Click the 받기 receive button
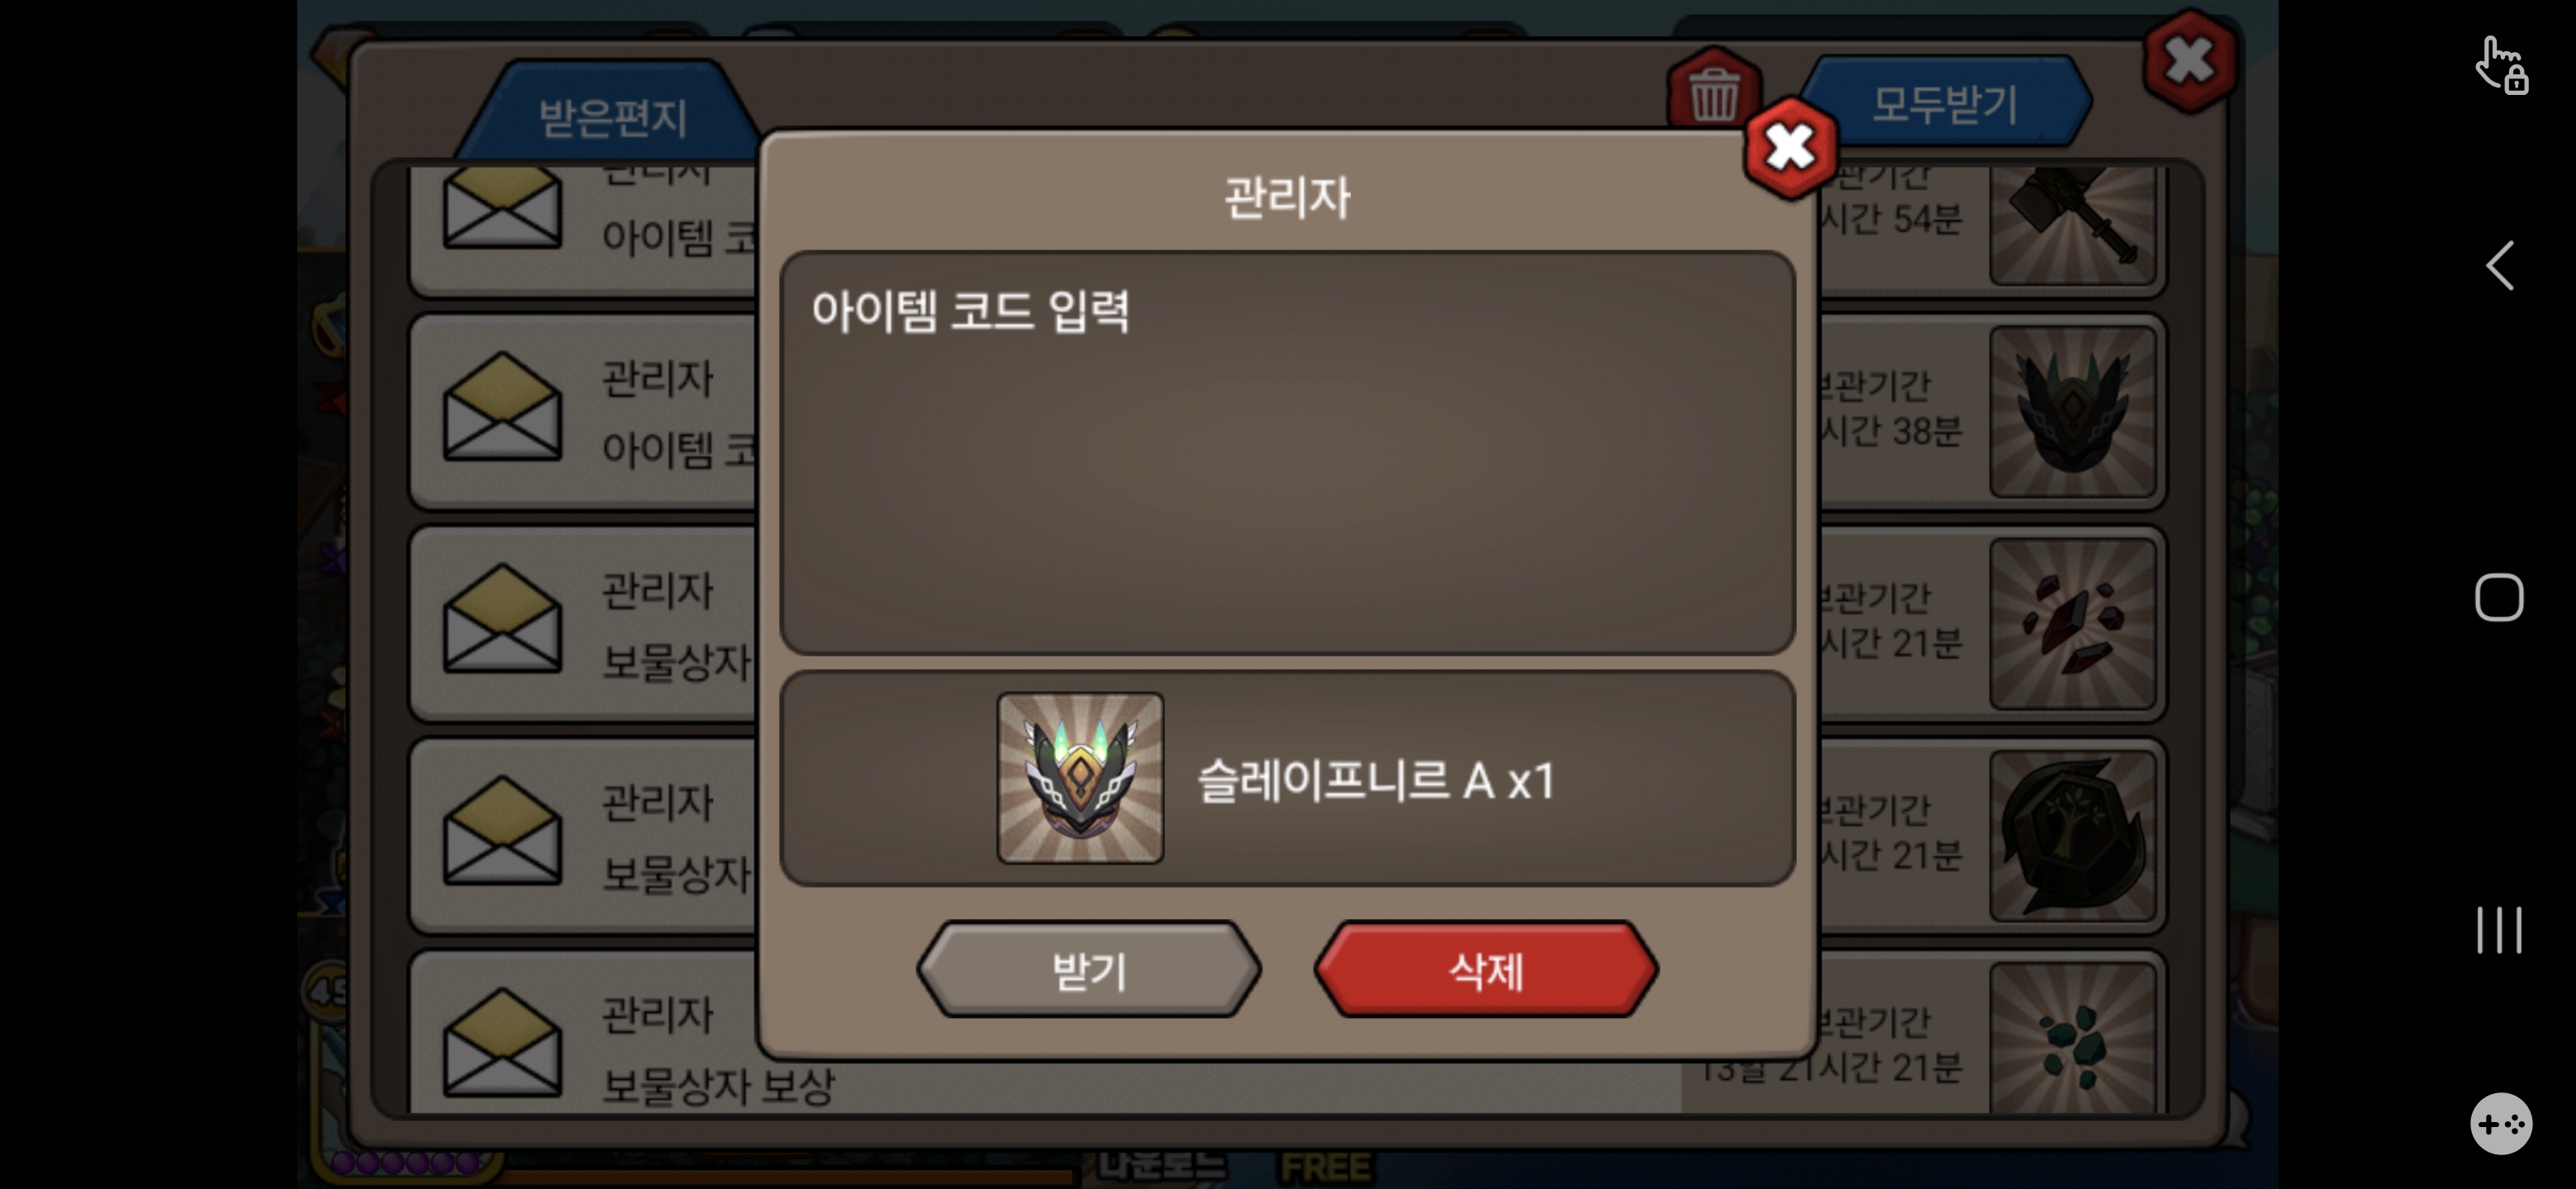This screenshot has height=1189, width=2576. [x=1089, y=969]
